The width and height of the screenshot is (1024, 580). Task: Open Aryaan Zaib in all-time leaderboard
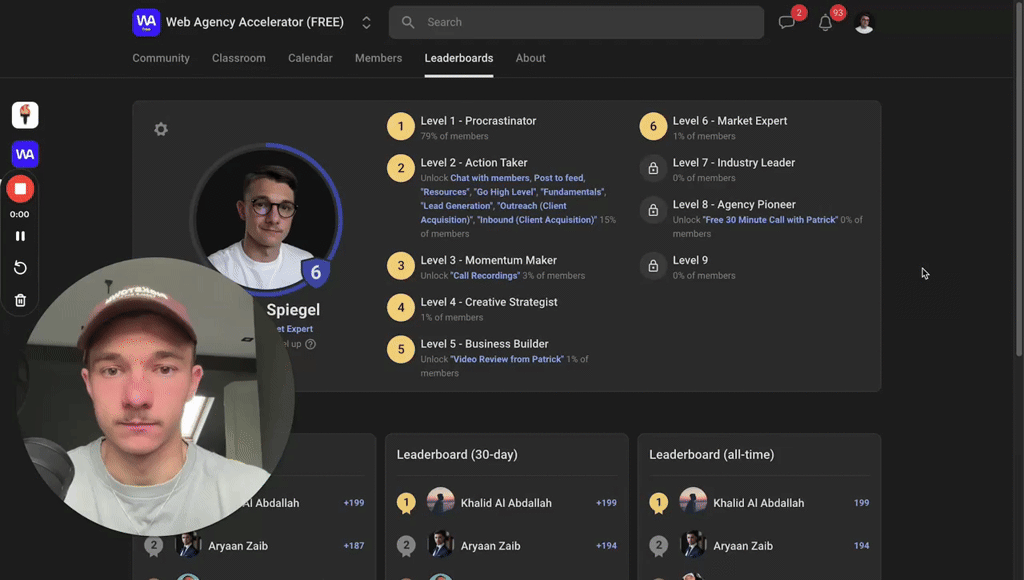(743, 546)
